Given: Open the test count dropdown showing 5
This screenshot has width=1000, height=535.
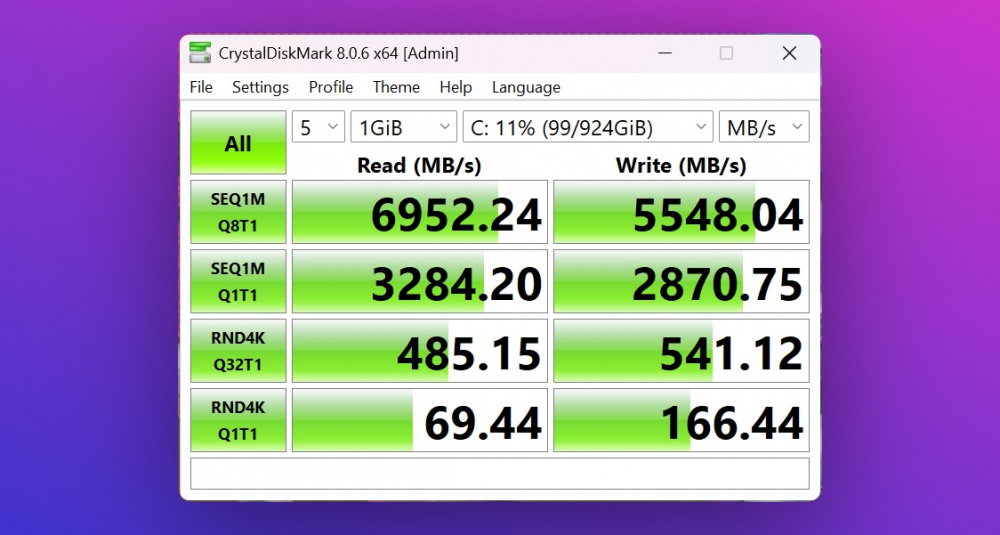Looking at the screenshot, I should pyautogui.click(x=318, y=127).
